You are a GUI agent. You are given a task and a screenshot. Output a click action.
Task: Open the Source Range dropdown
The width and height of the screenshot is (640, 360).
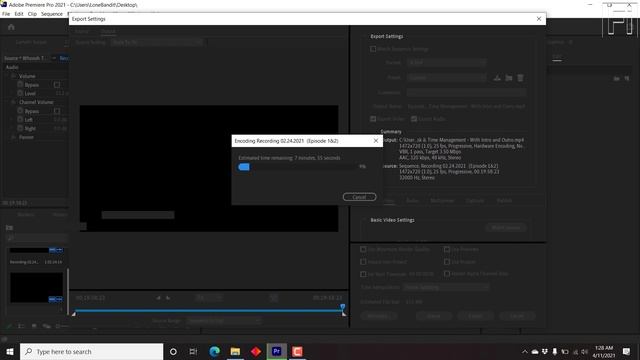(224, 321)
